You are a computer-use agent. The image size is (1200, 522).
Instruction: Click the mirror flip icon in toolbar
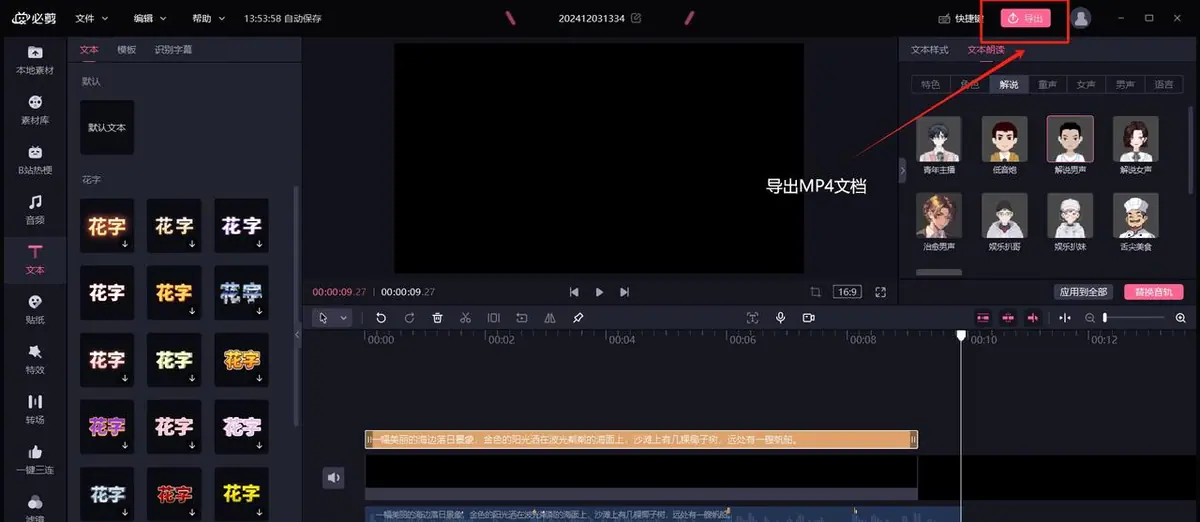(549, 318)
